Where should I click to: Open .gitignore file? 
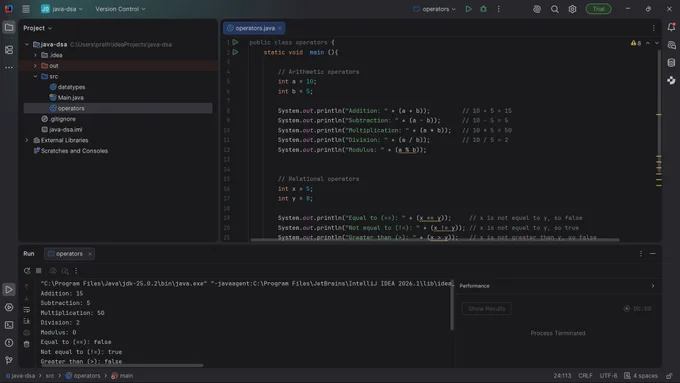point(62,119)
